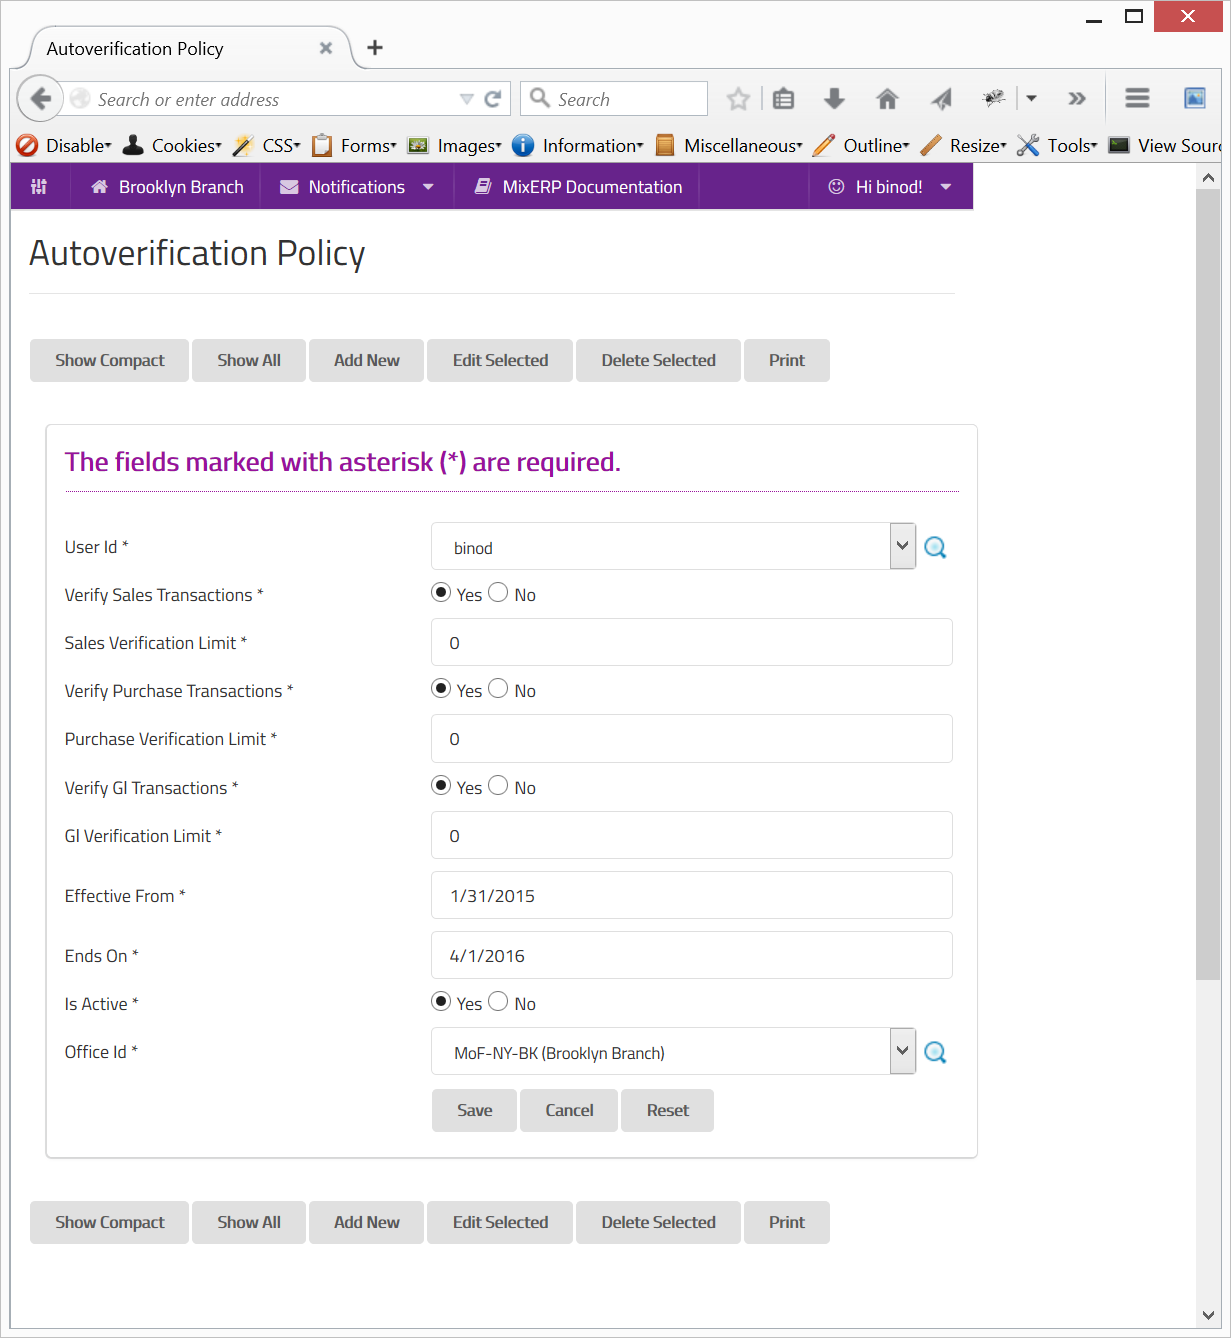
Task: Open the downloads arrow icon
Action: tap(834, 99)
